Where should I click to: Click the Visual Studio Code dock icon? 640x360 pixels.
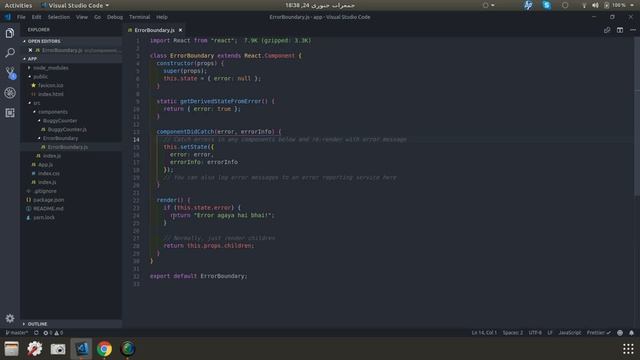tap(81, 349)
